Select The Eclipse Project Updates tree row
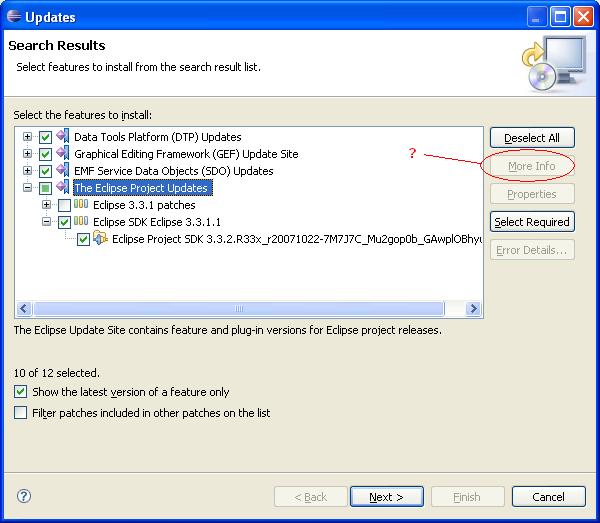Viewport: 600px width, 523px height. click(143, 188)
